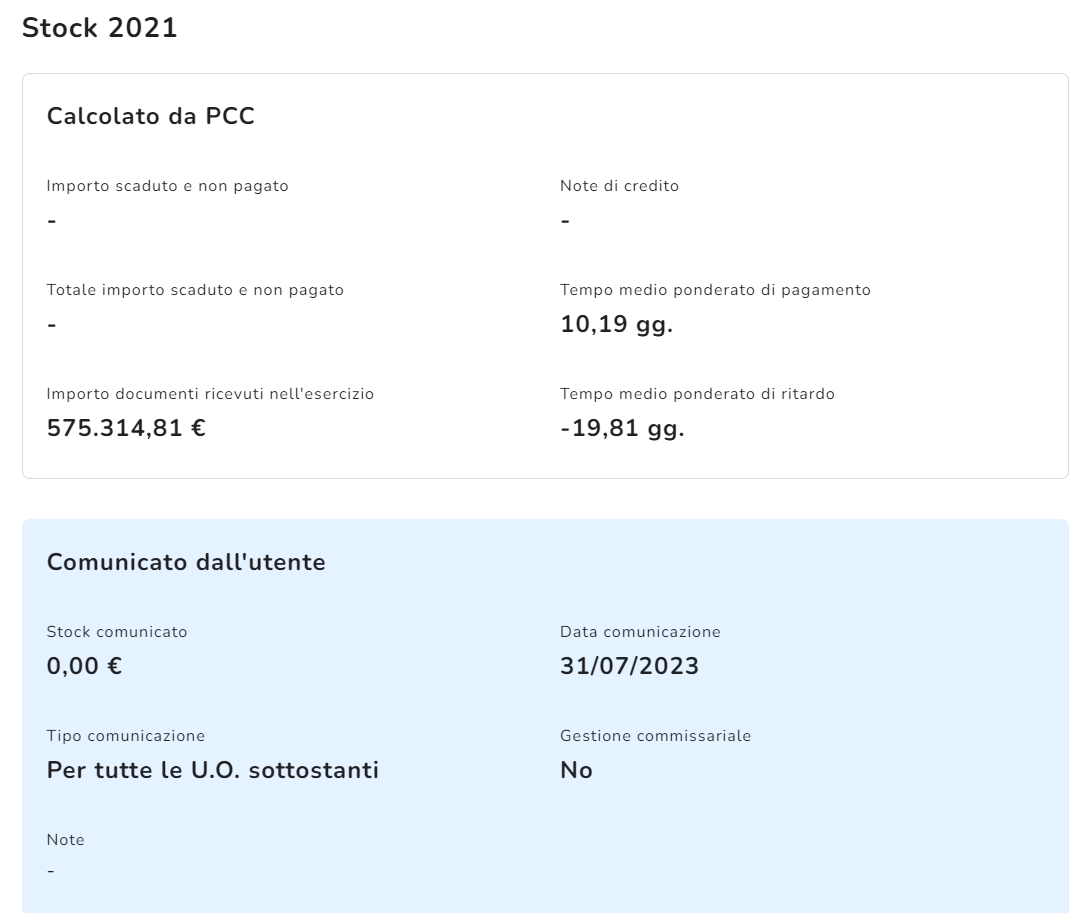
Task: Select the -19,81 gg. delay value
Action: (622, 429)
